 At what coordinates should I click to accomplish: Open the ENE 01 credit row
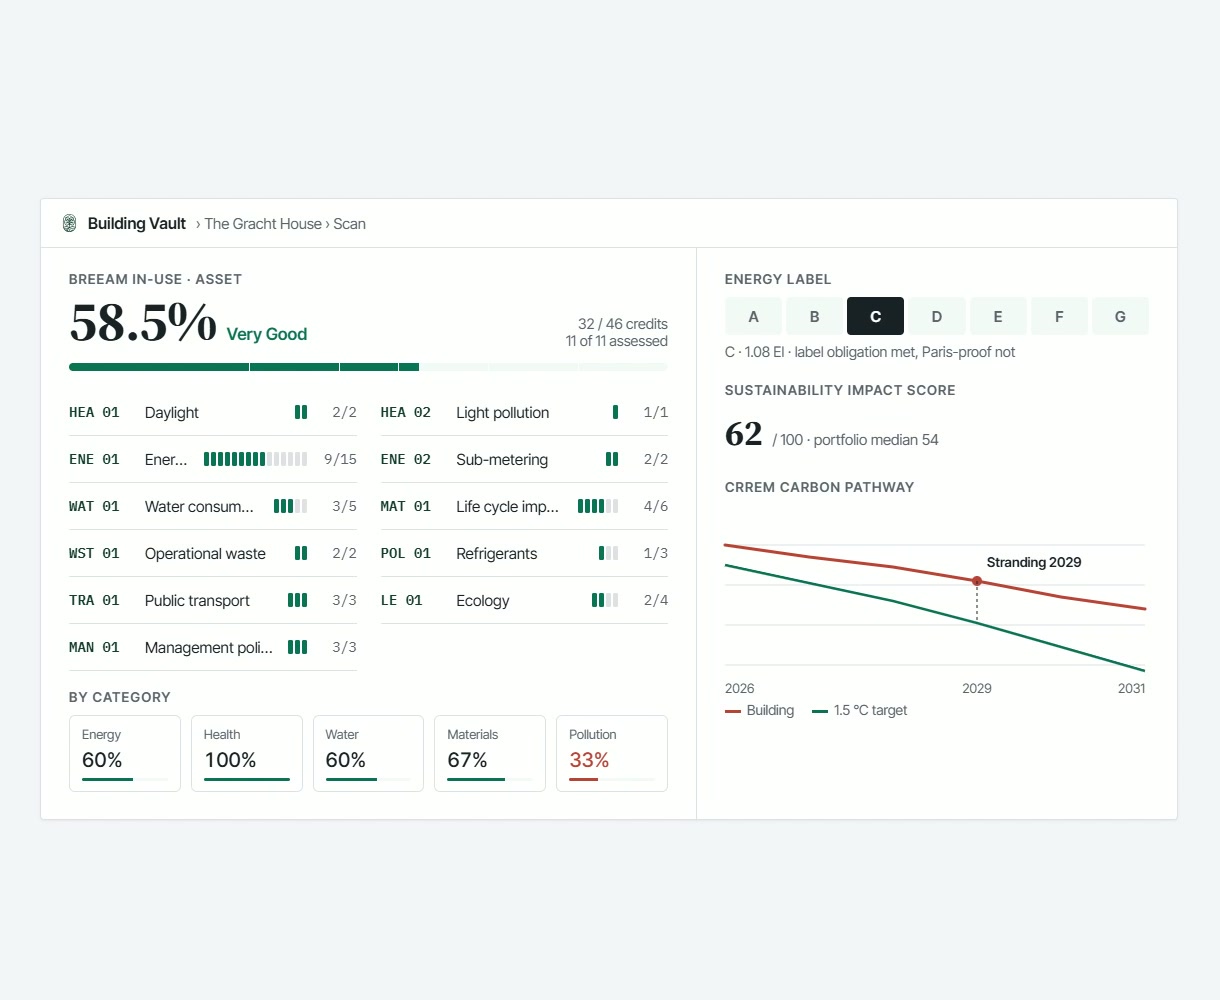pyautogui.click(x=213, y=459)
